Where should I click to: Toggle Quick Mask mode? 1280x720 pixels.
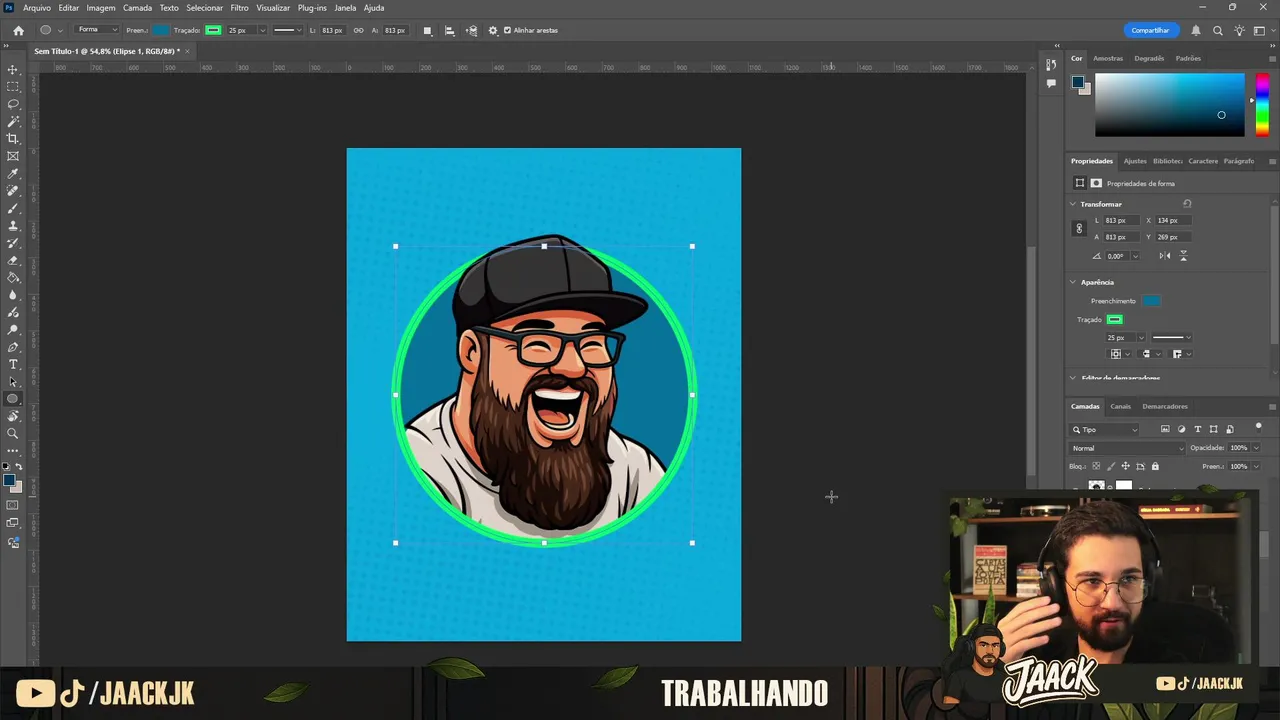point(13,506)
